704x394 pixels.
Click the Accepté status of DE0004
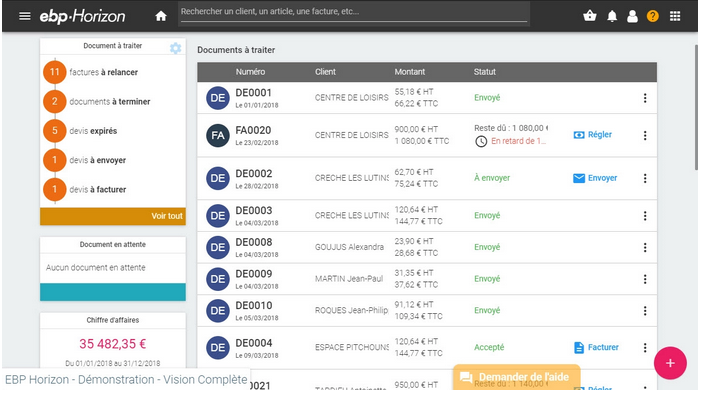pos(489,347)
